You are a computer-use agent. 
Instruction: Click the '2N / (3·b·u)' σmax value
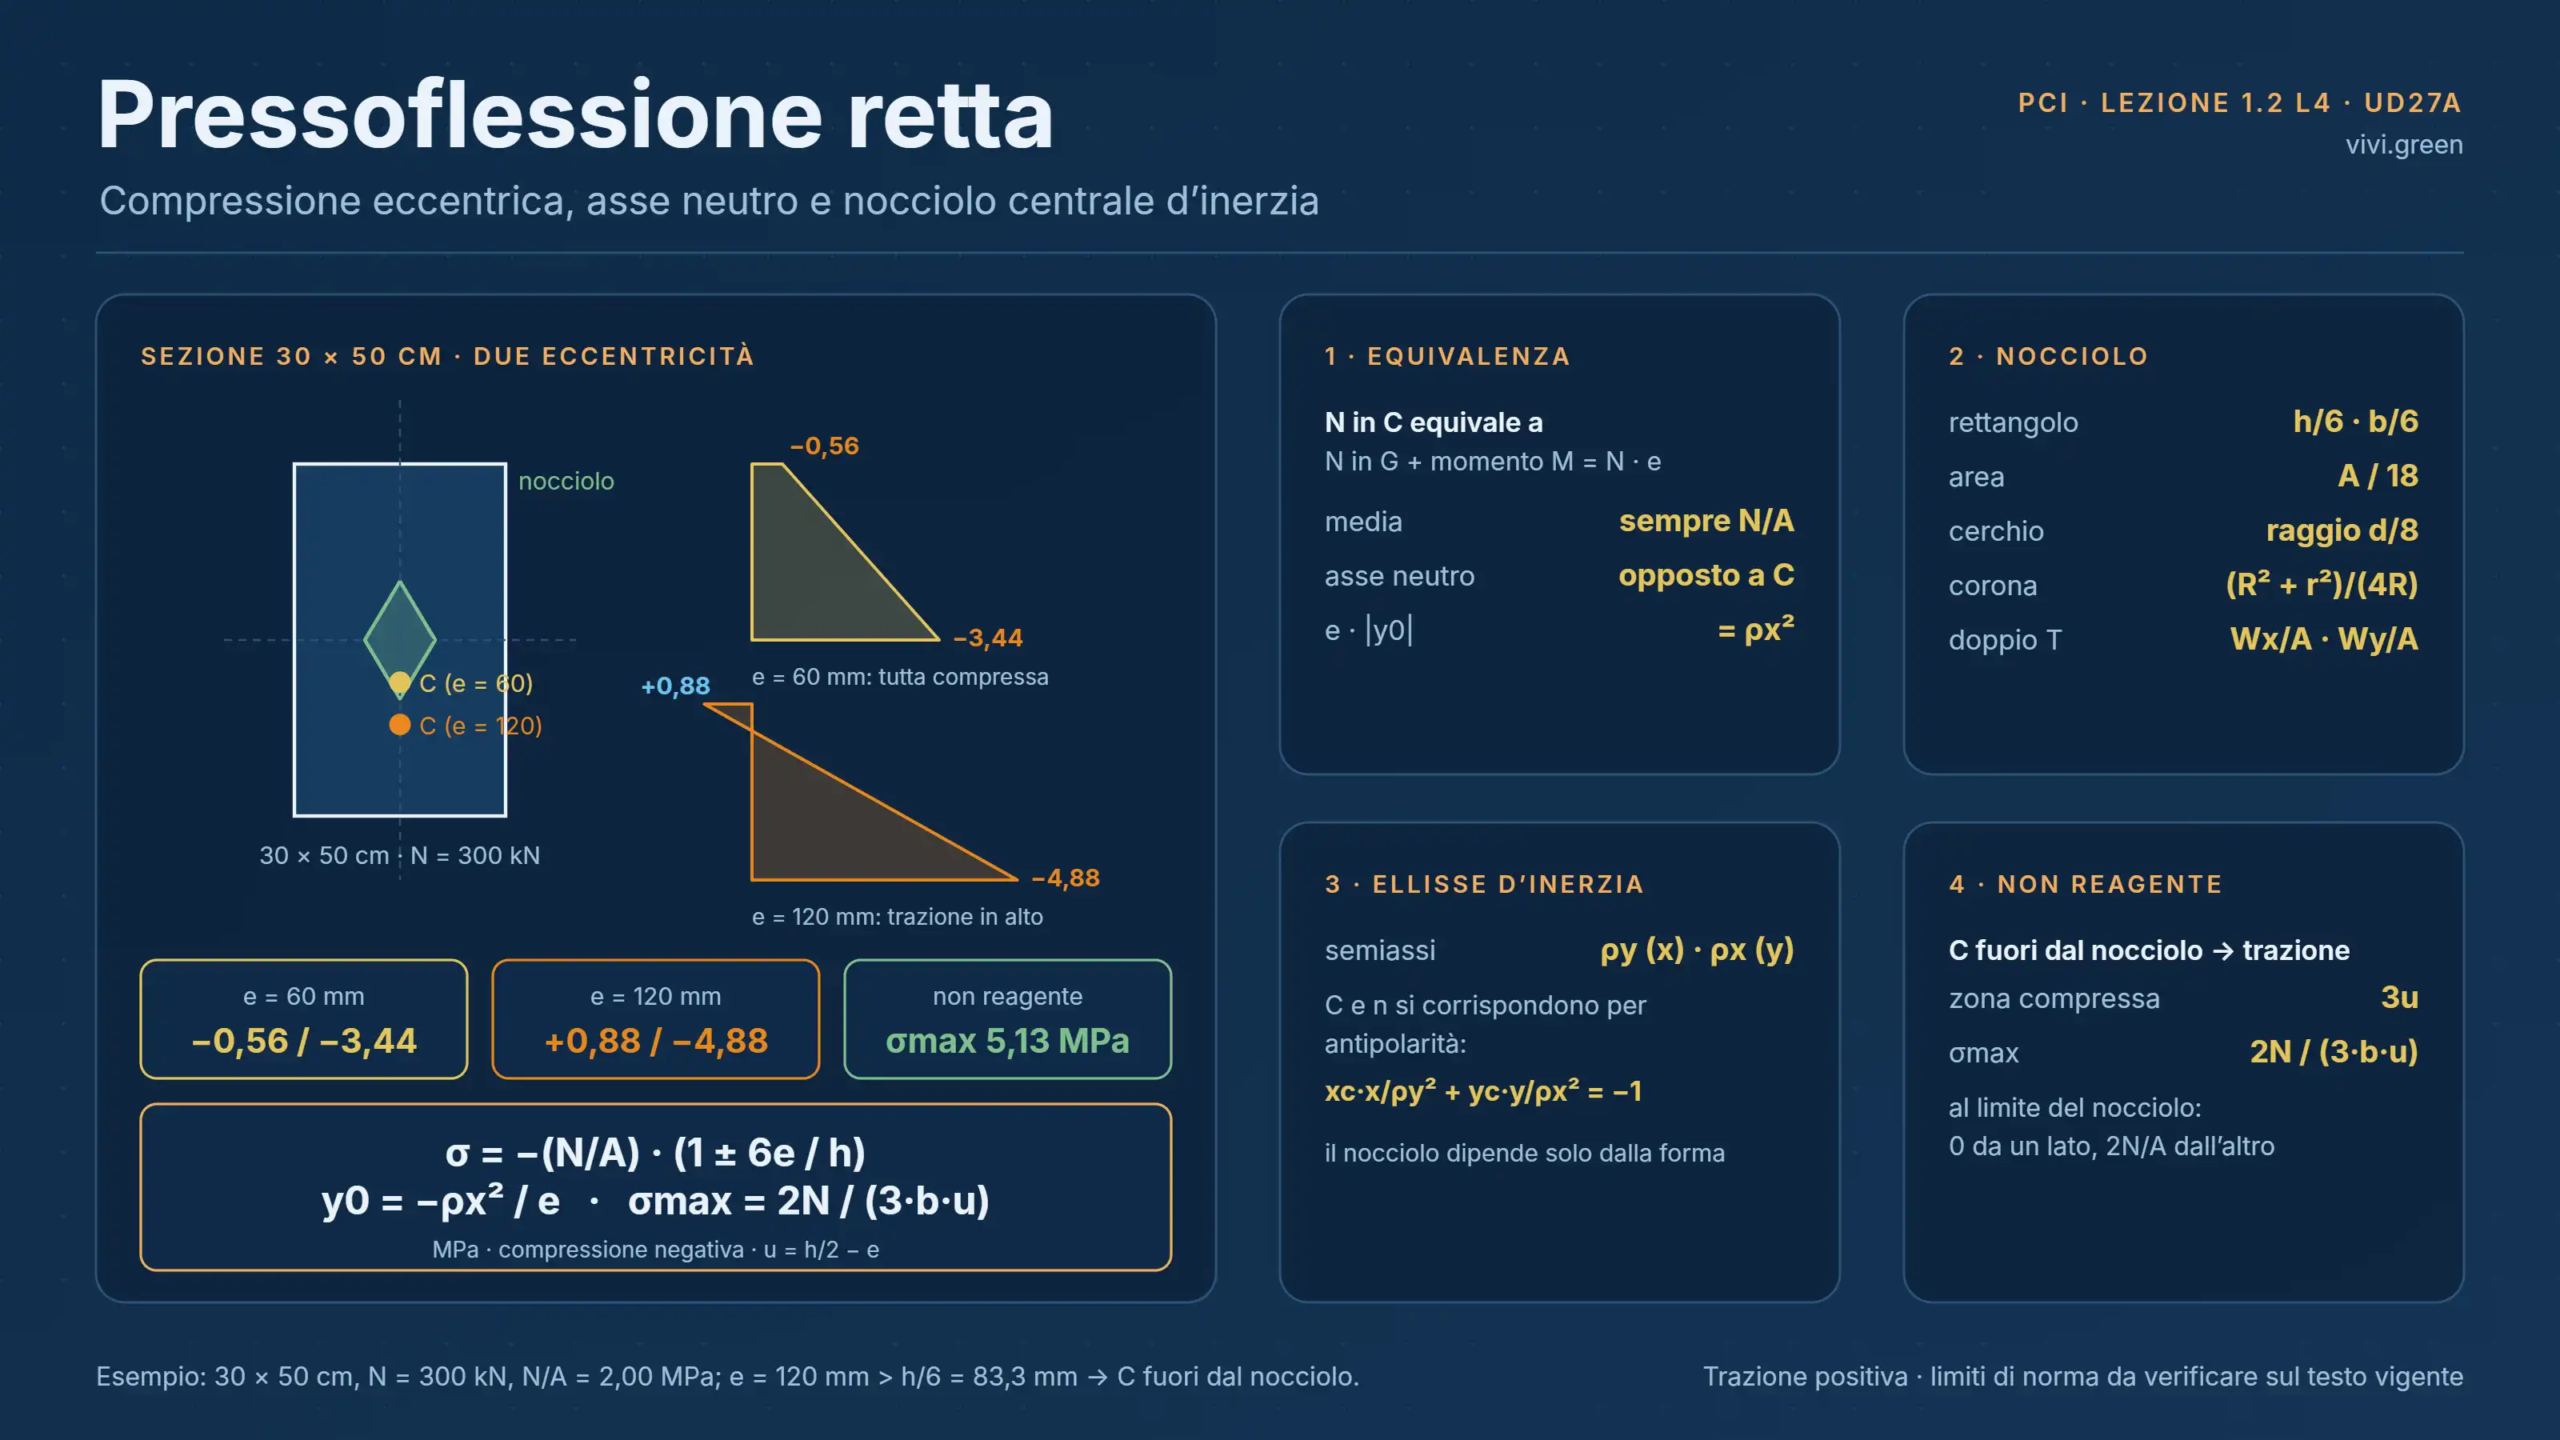2333,1052
